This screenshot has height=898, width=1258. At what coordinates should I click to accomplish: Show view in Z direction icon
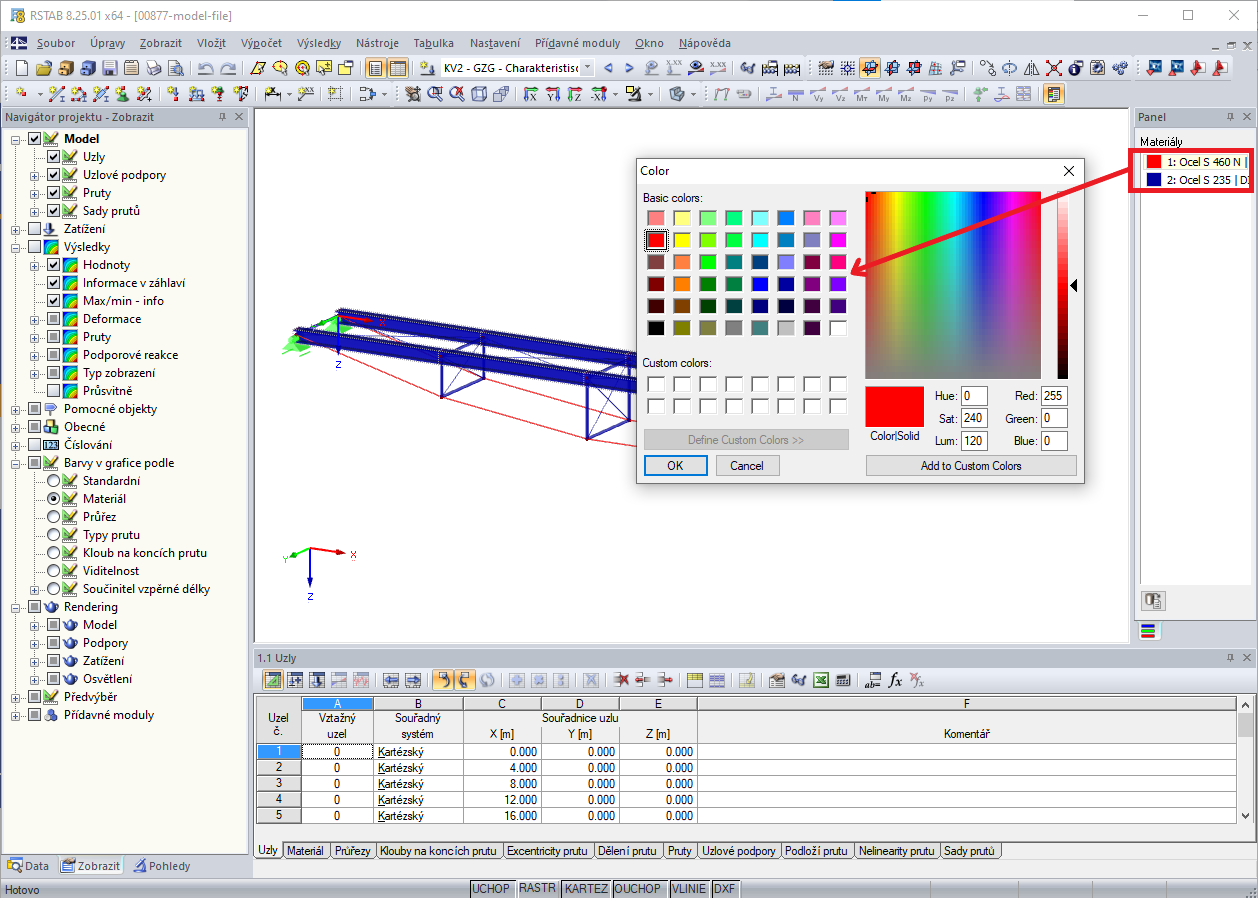point(574,94)
